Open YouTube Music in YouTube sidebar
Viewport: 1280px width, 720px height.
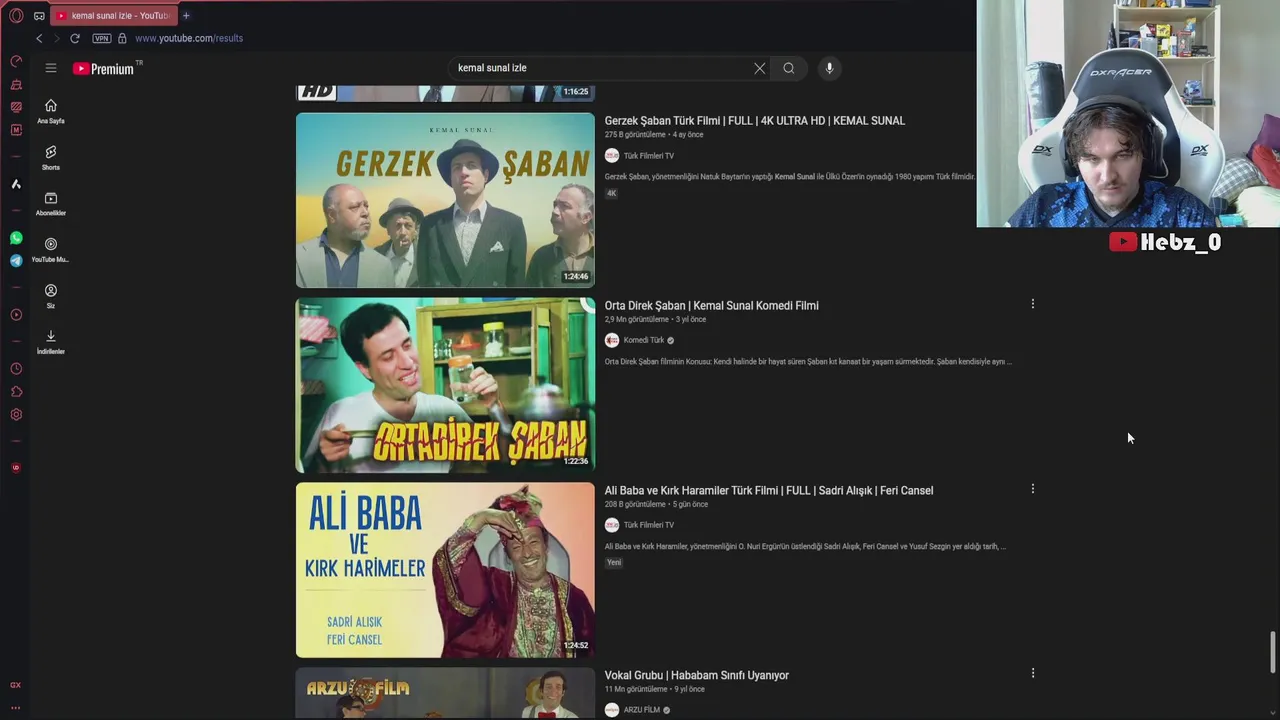pyautogui.click(x=51, y=249)
